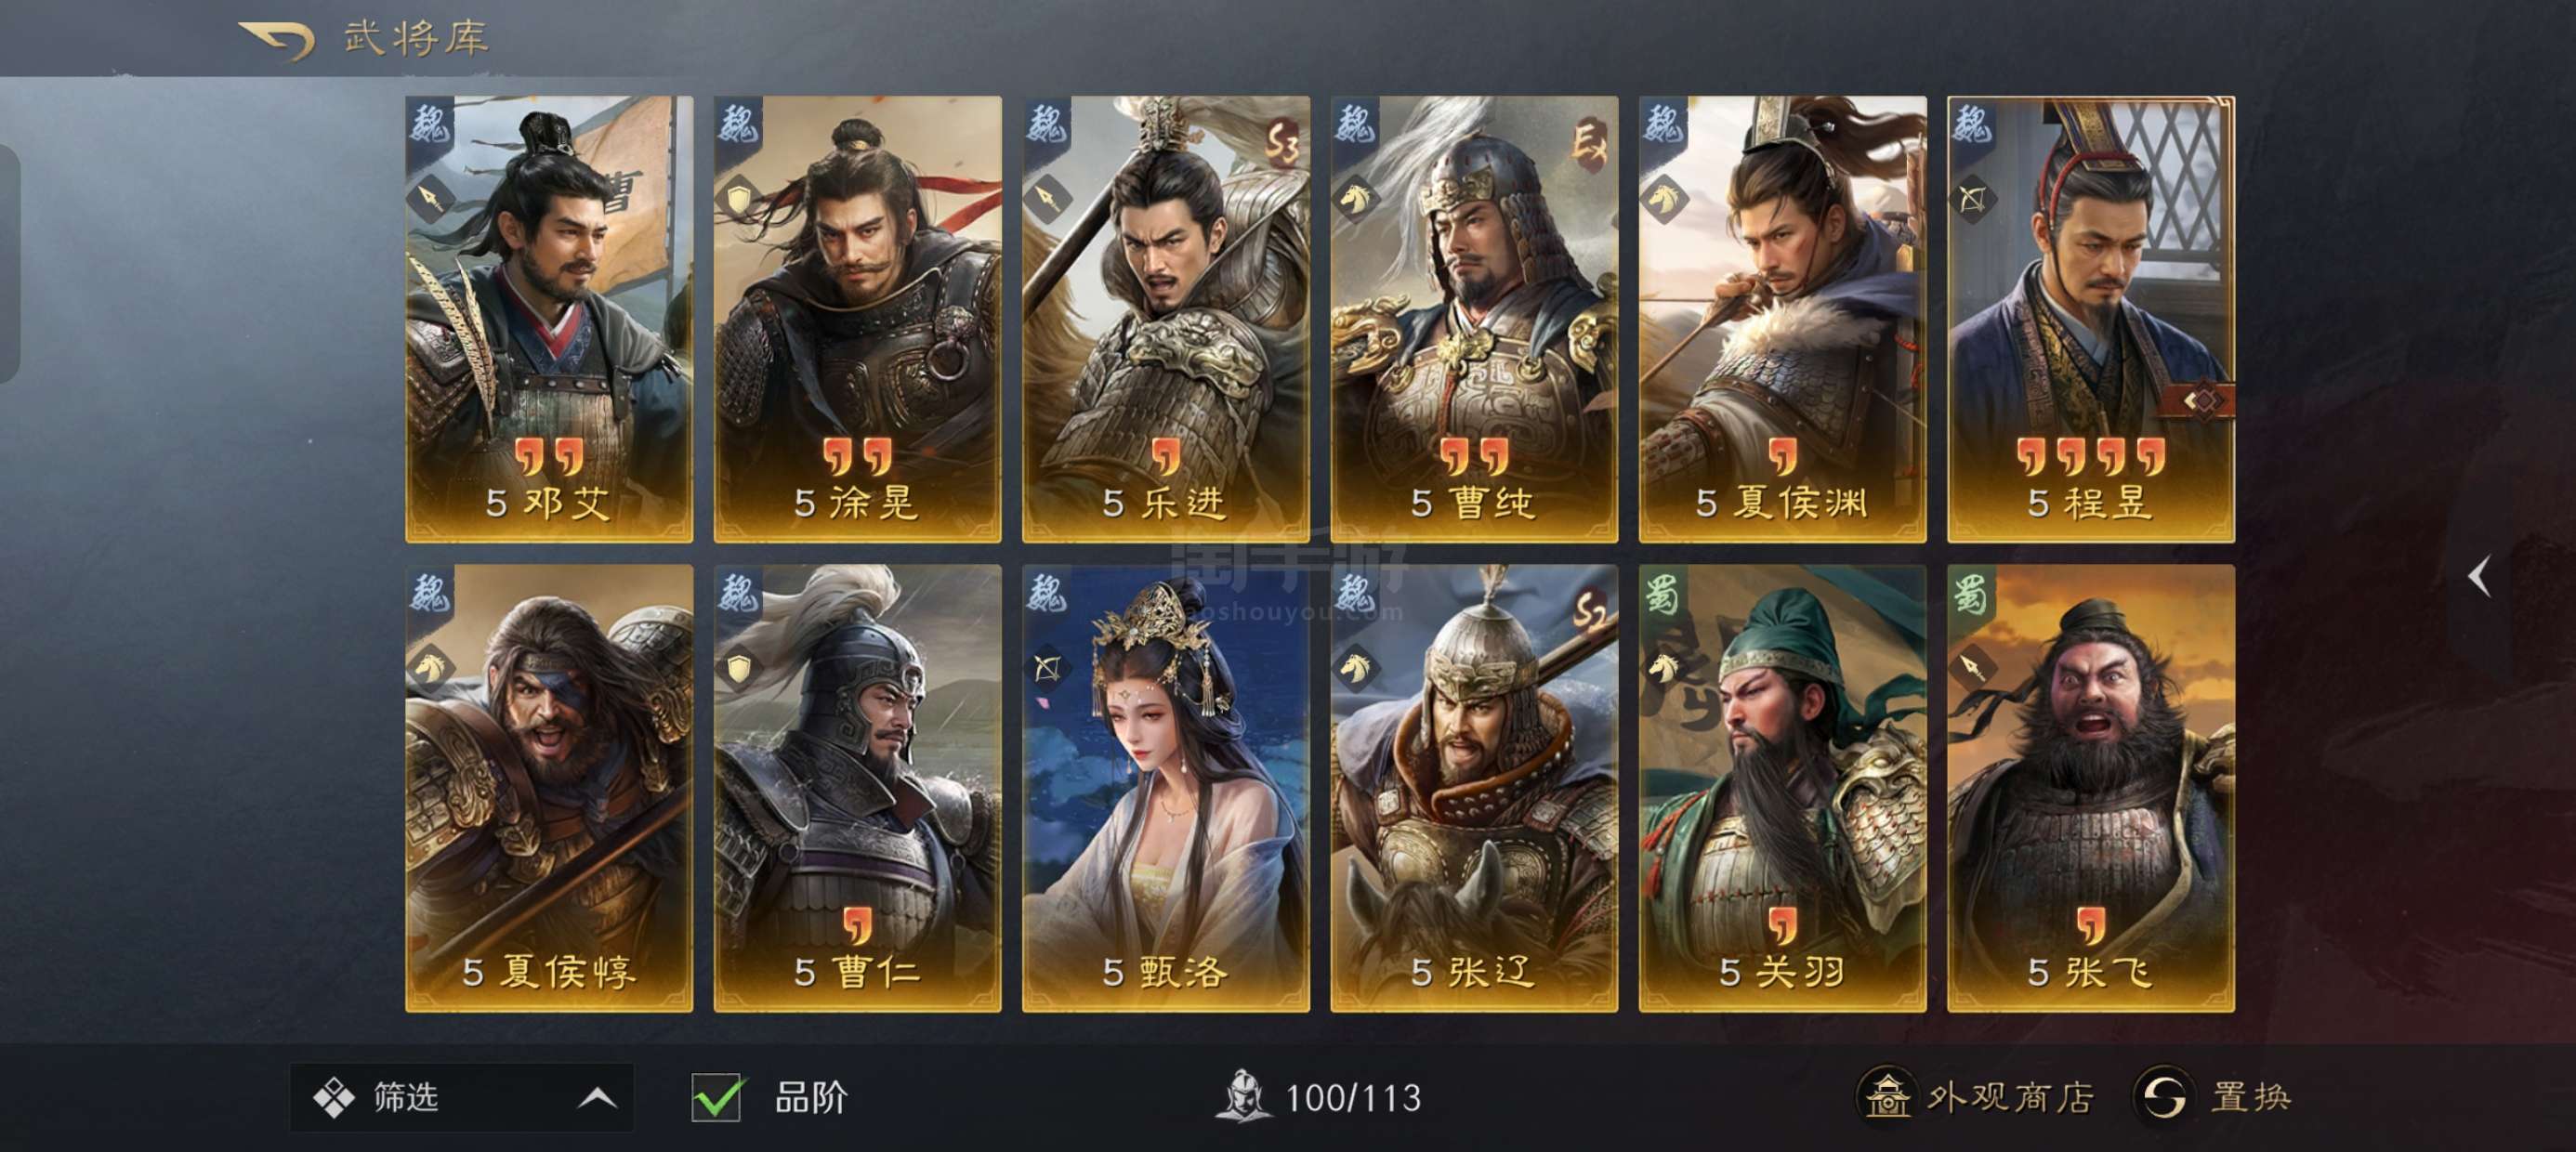Click the 置换 exchange button
The width and height of the screenshot is (2576, 1152).
(2212, 1096)
